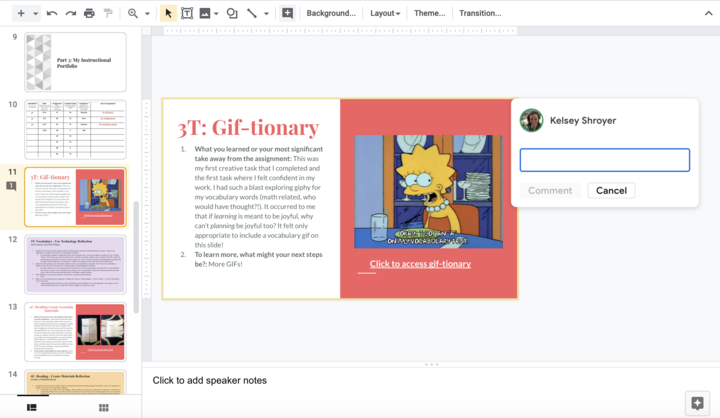Open the new slide layout dropdown arrow
Image resolution: width=720 pixels, height=418 pixels.
[x=35, y=14]
